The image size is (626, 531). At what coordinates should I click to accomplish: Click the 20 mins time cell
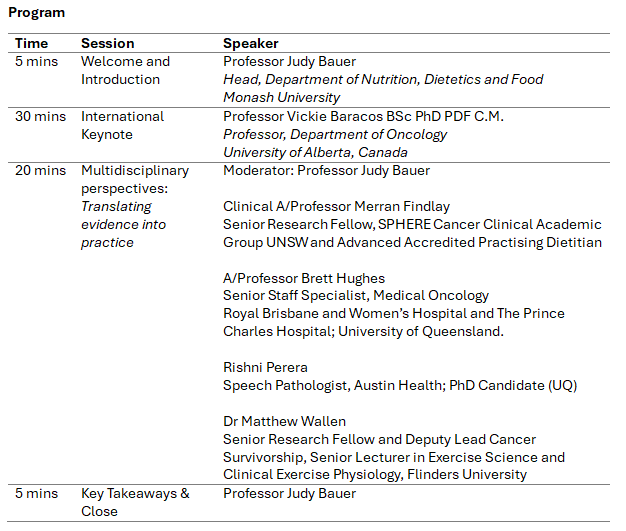pos(40,171)
